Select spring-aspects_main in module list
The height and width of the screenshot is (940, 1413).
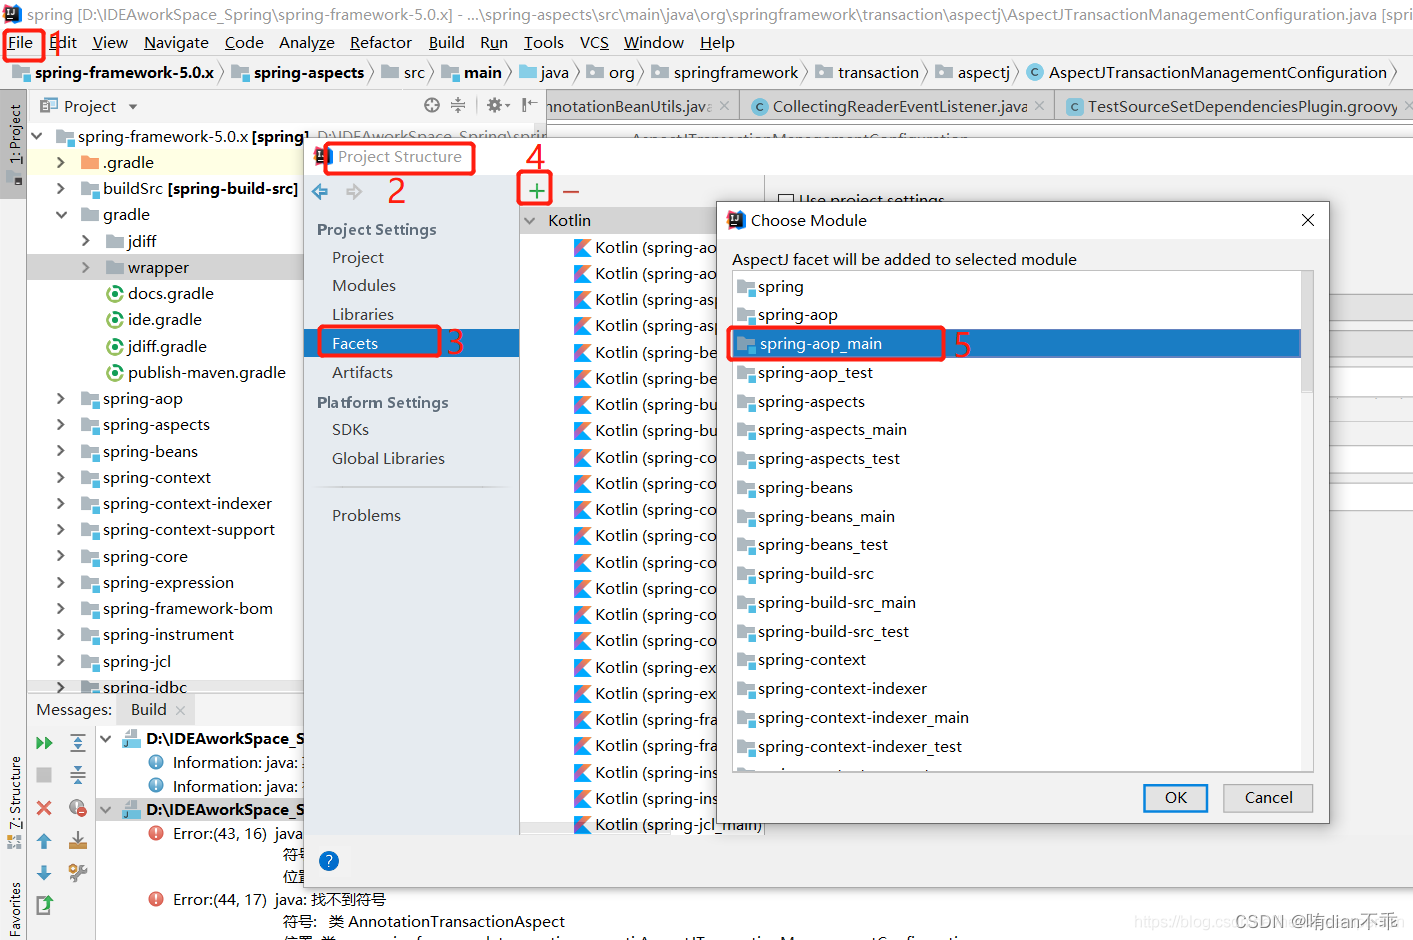click(1016, 429)
